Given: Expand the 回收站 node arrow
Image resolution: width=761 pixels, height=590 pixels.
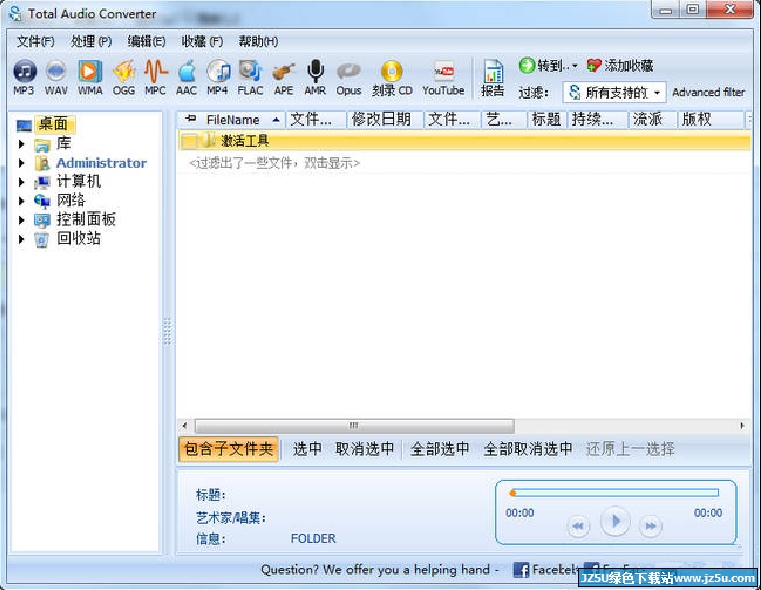Looking at the screenshot, I should pos(21,239).
